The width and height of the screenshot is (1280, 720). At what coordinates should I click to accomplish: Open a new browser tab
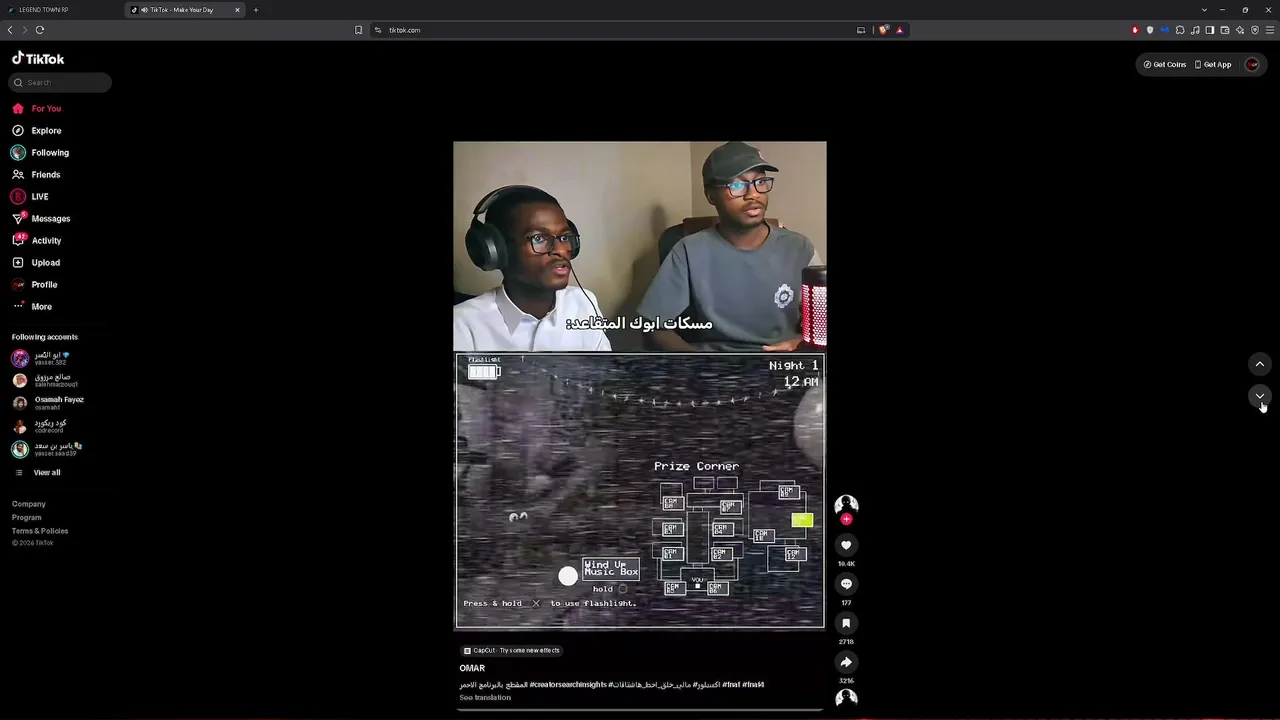click(256, 10)
